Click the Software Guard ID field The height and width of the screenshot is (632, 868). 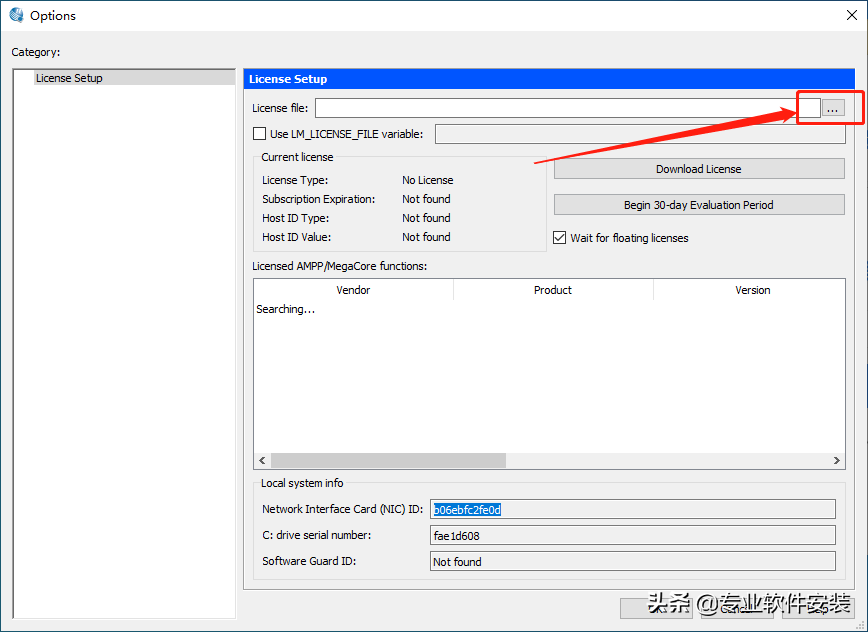coord(633,561)
